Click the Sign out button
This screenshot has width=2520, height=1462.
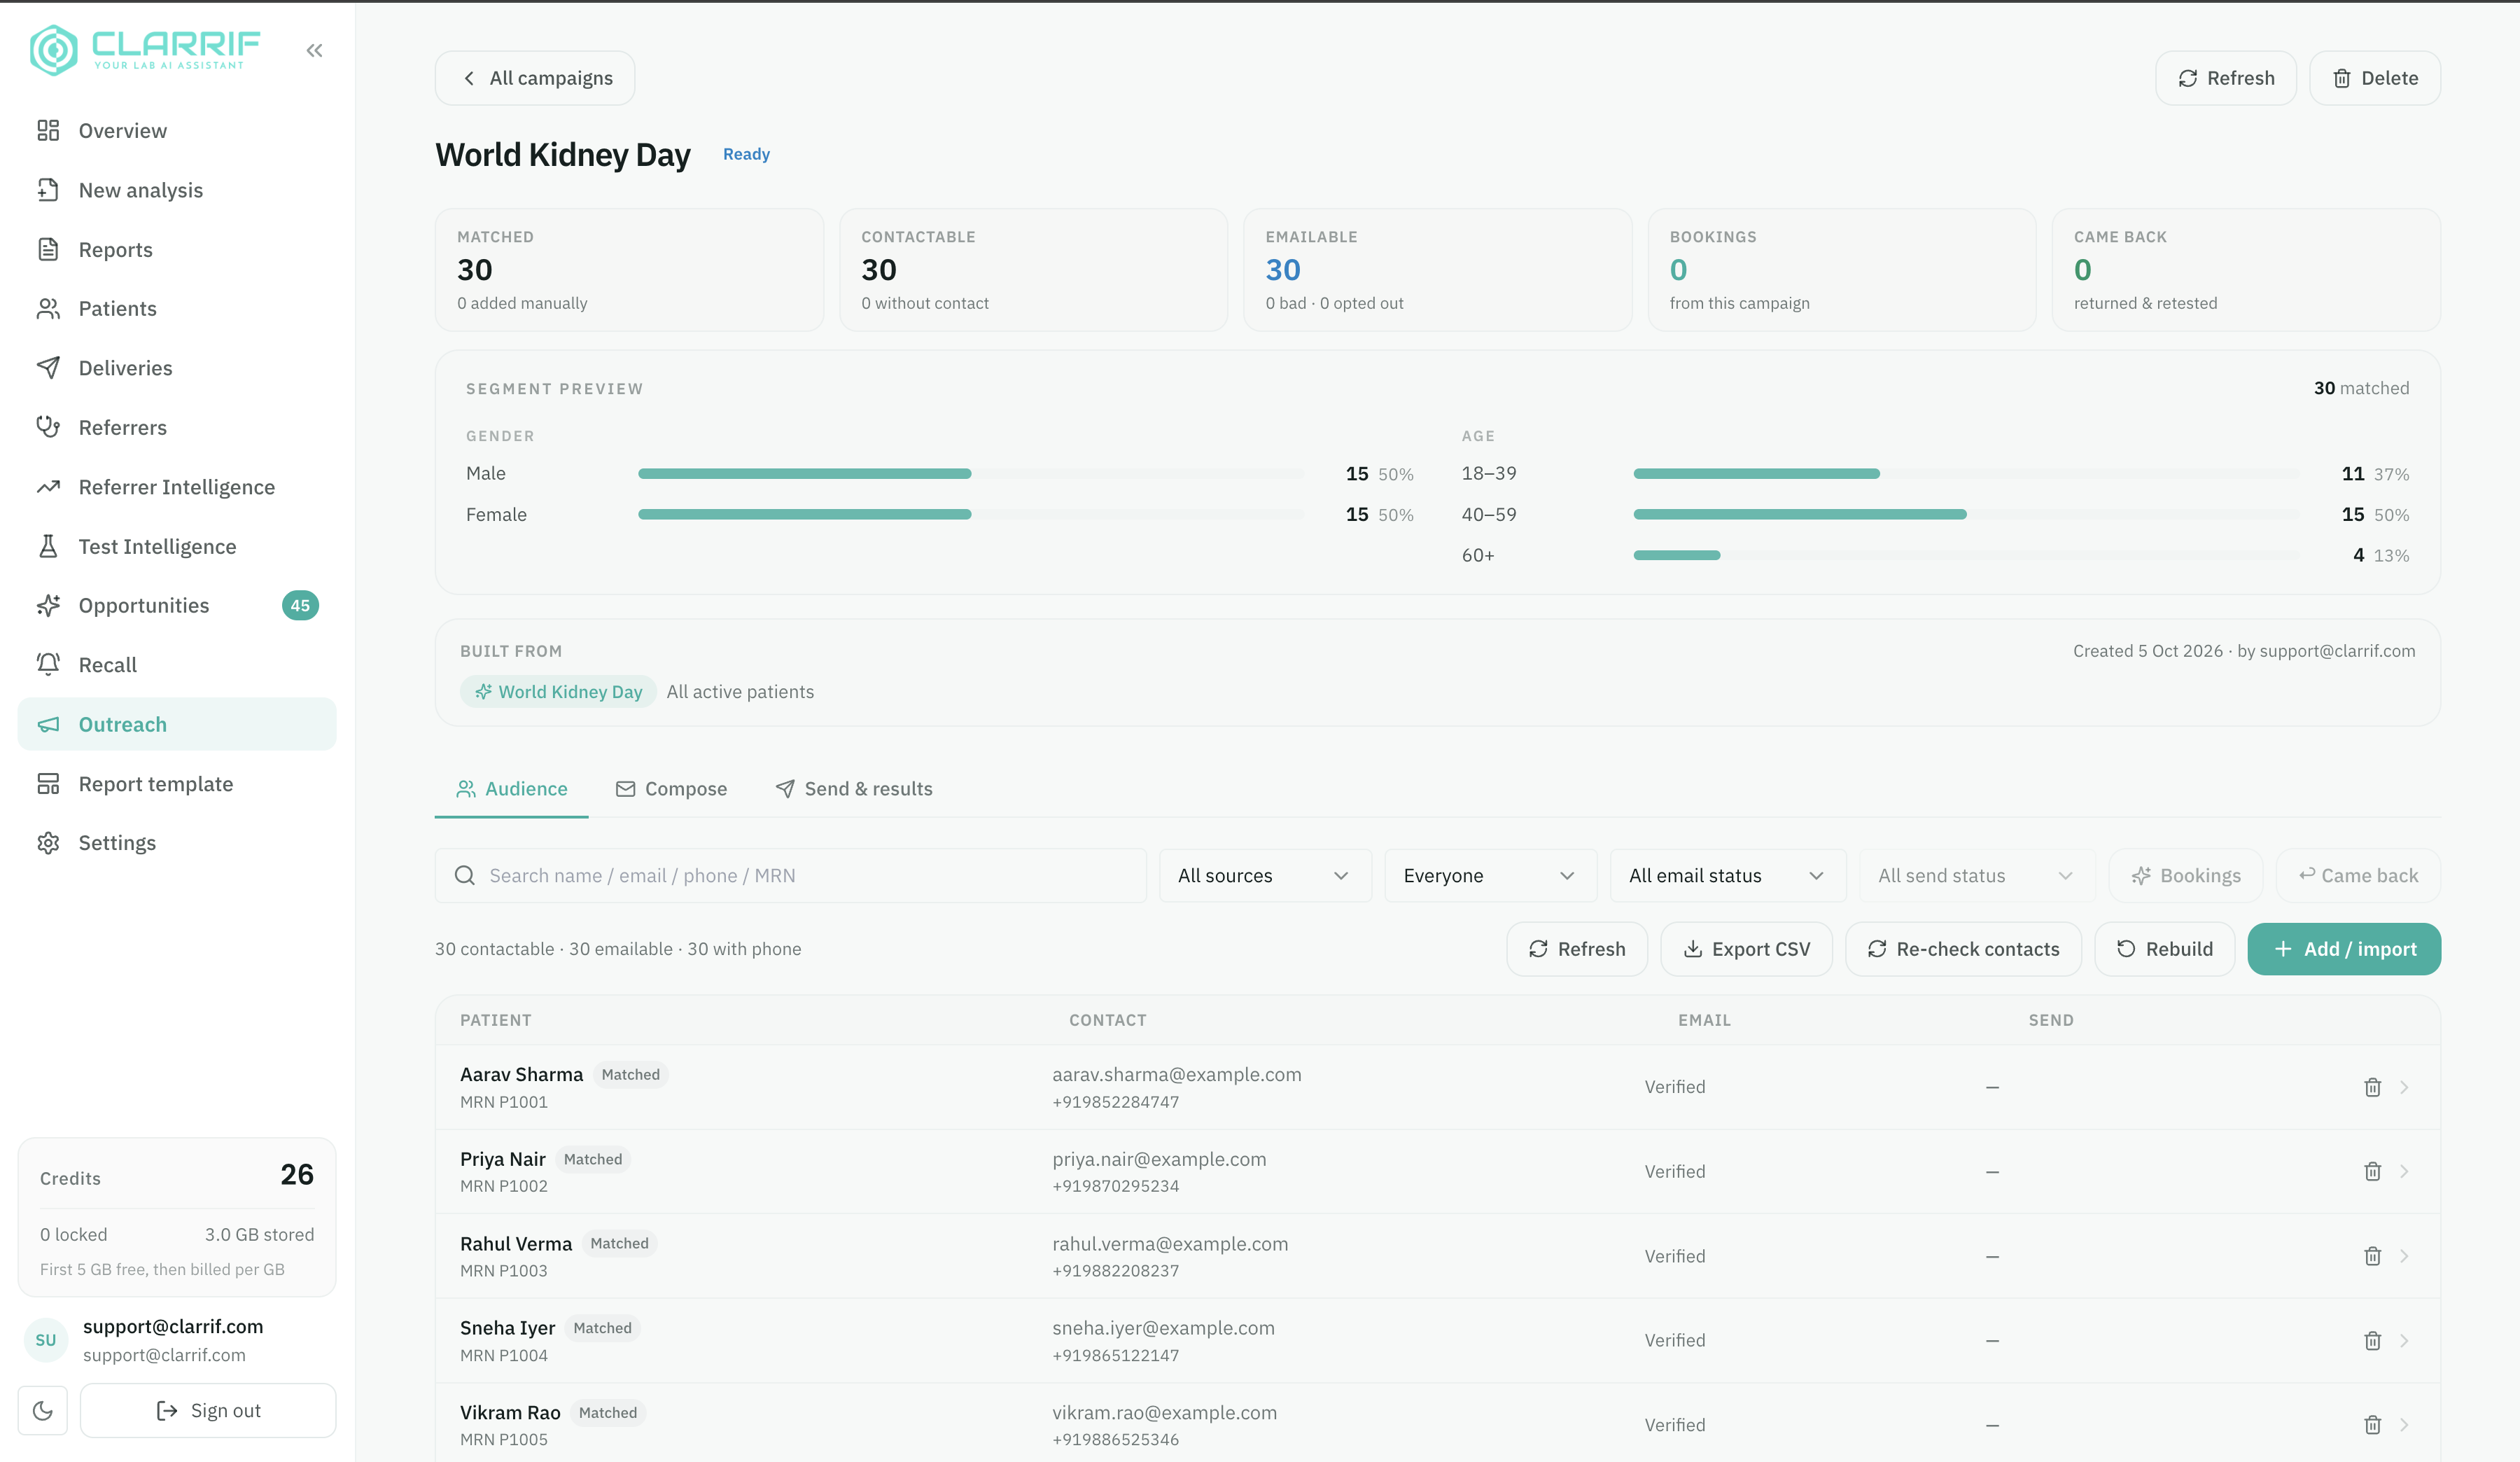tap(208, 1410)
